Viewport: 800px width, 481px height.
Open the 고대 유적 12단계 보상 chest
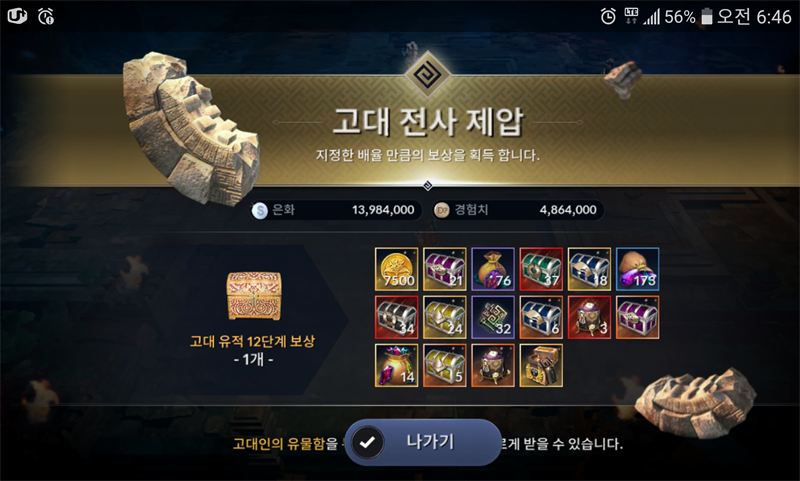coord(254,296)
